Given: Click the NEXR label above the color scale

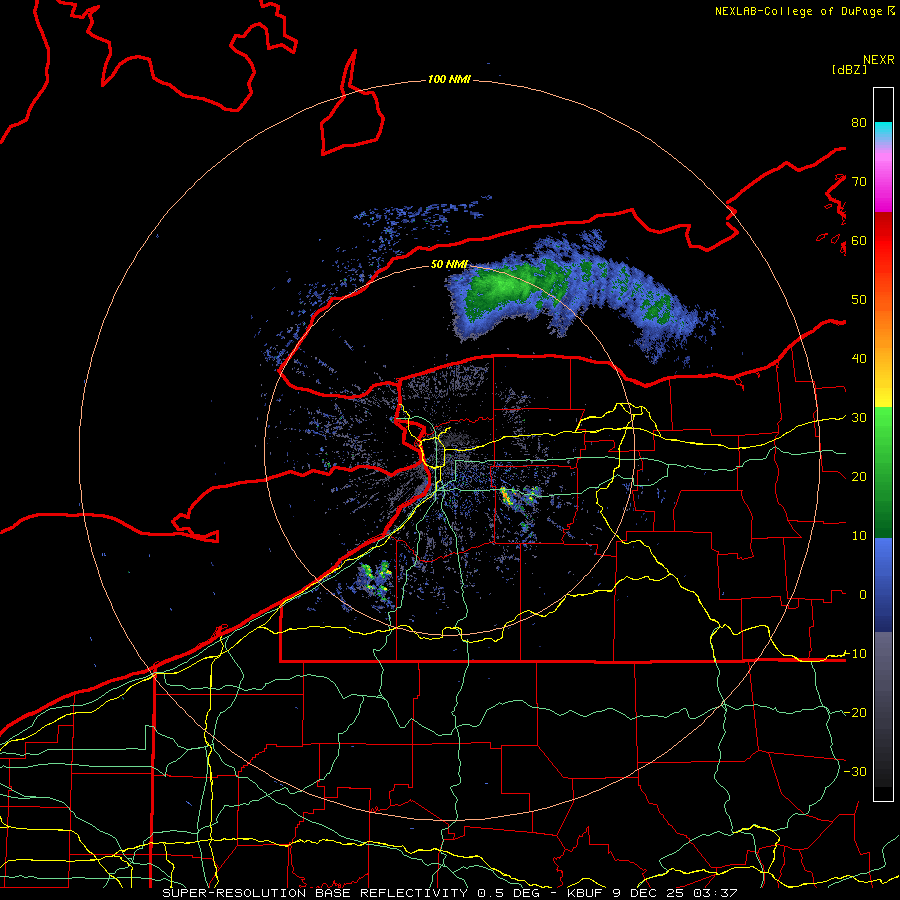Looking at the screenshot, I should click(879, 60).
